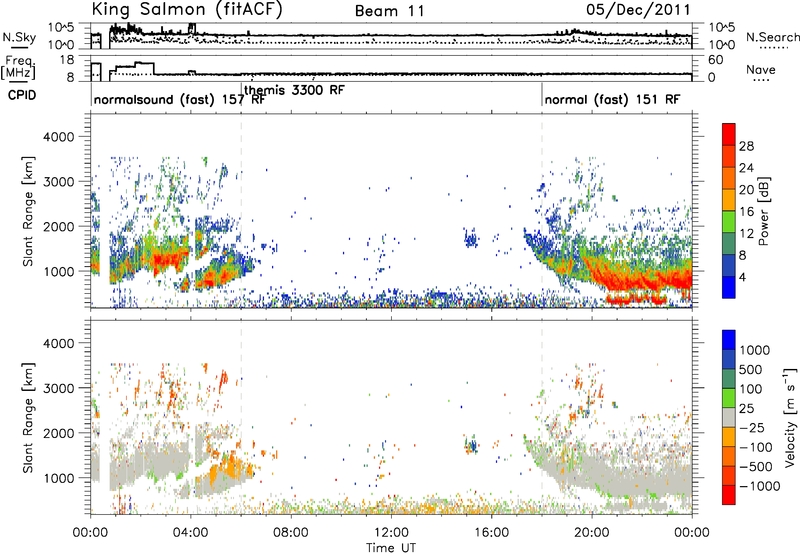Click Slant Range label of the velocity panel
Viewport: 800px width, 554px height.
pos(28,418)
